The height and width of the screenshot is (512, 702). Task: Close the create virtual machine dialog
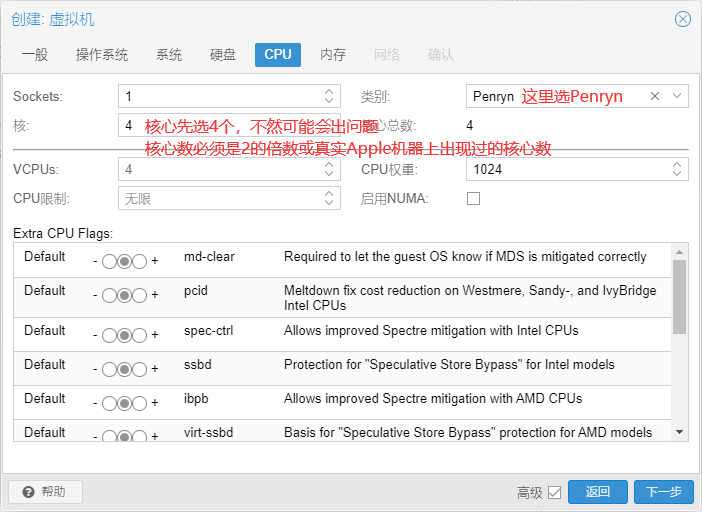tap(683, 19)
